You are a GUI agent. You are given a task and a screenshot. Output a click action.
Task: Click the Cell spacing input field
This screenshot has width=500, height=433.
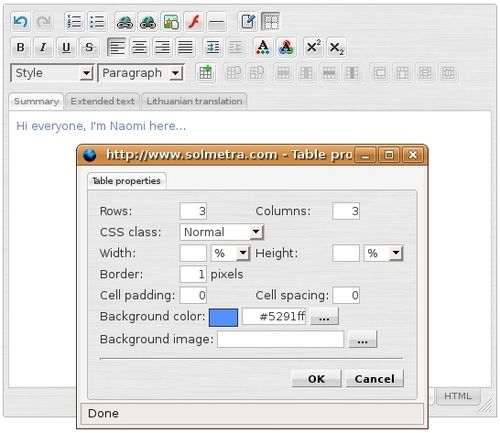[x=346, y=295]
